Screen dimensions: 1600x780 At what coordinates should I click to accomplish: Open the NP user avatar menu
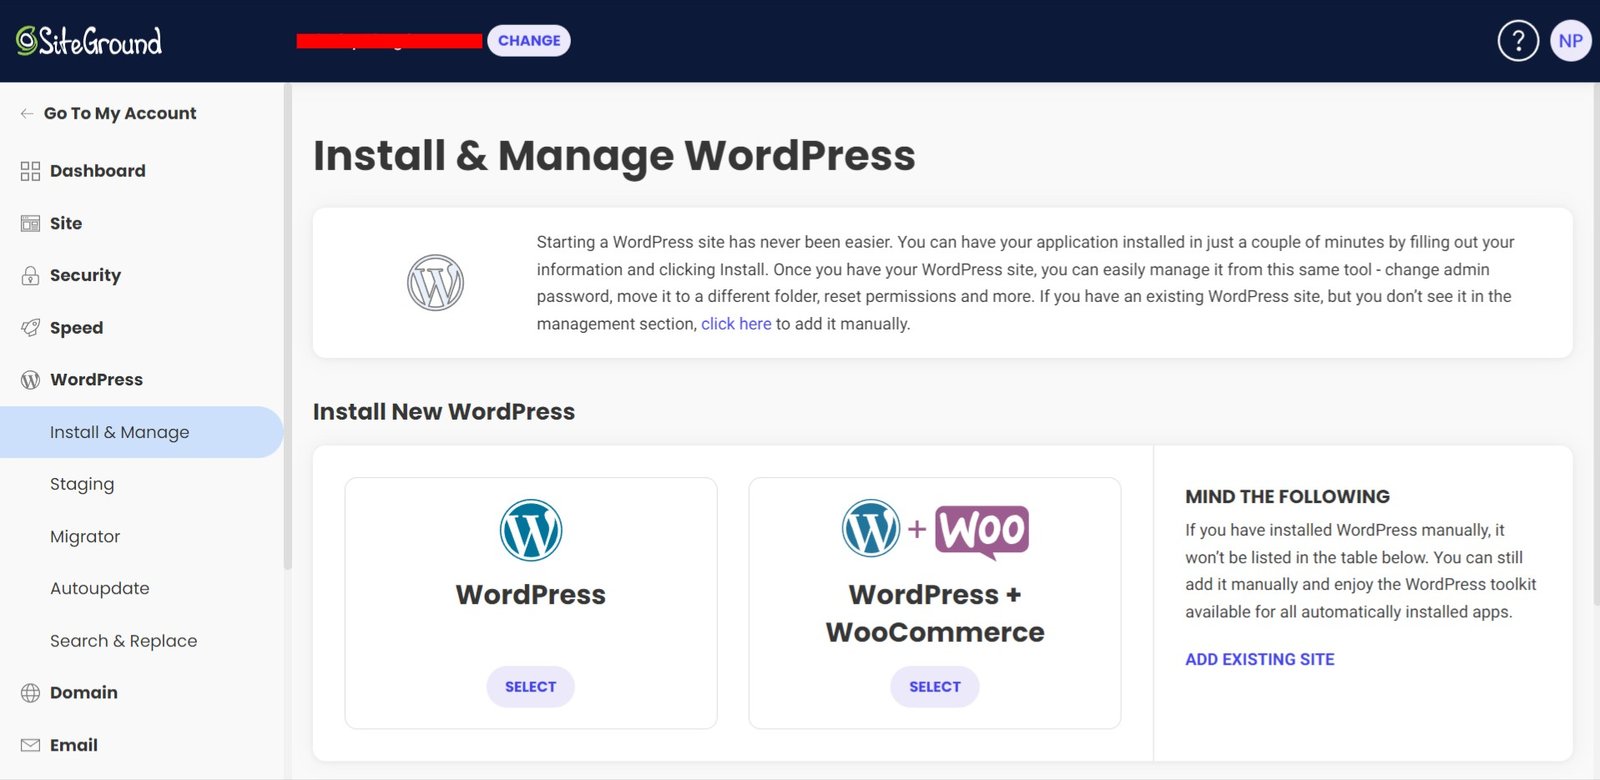[x=1570, y=41]
